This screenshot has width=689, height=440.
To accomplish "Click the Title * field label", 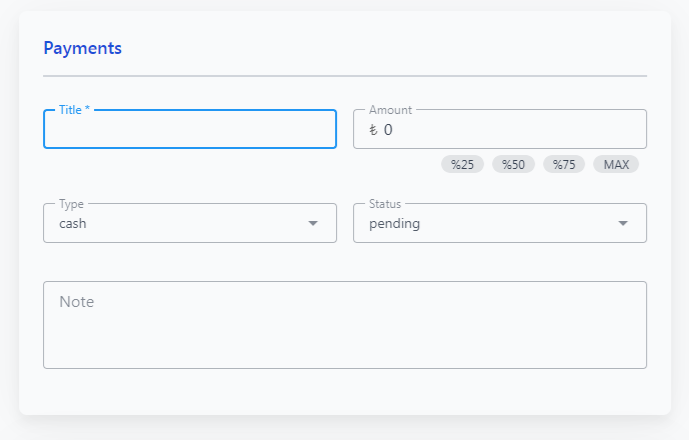I will [74, 110].
